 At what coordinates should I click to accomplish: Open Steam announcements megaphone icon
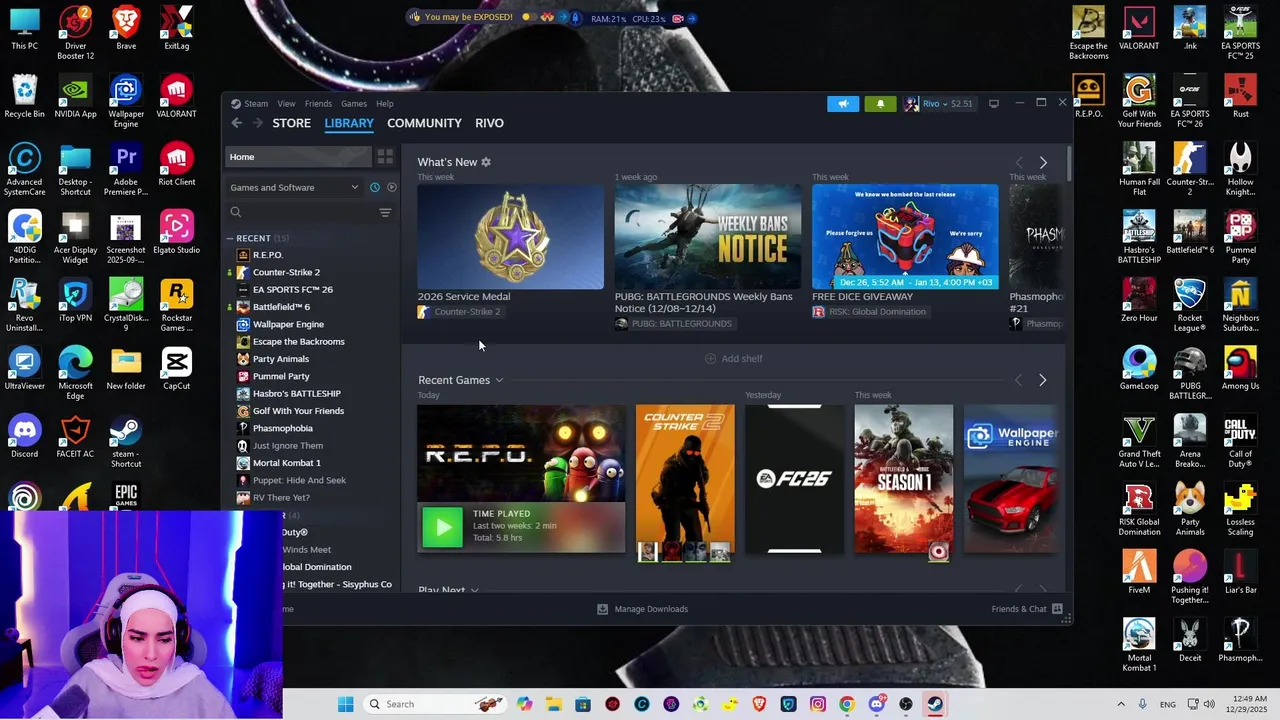pyautogui.click(x=843, y=103)
